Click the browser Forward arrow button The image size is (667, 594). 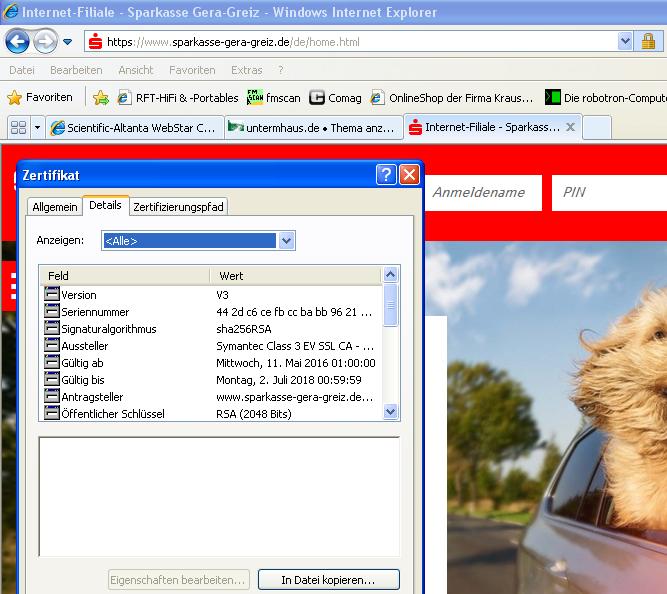(46, 42)
